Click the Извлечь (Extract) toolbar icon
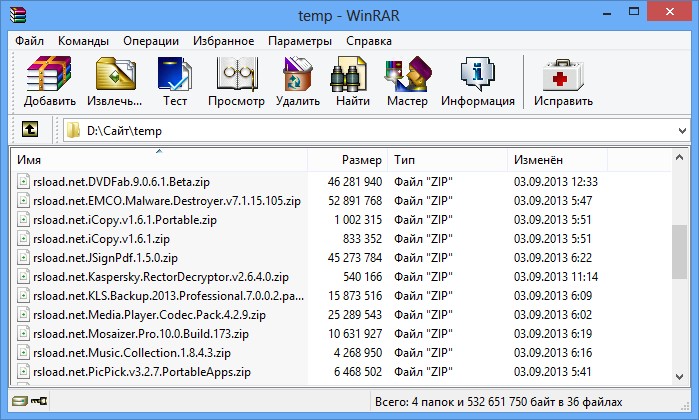The width and height of the screenshot is (699, 420). click(115, 82)
